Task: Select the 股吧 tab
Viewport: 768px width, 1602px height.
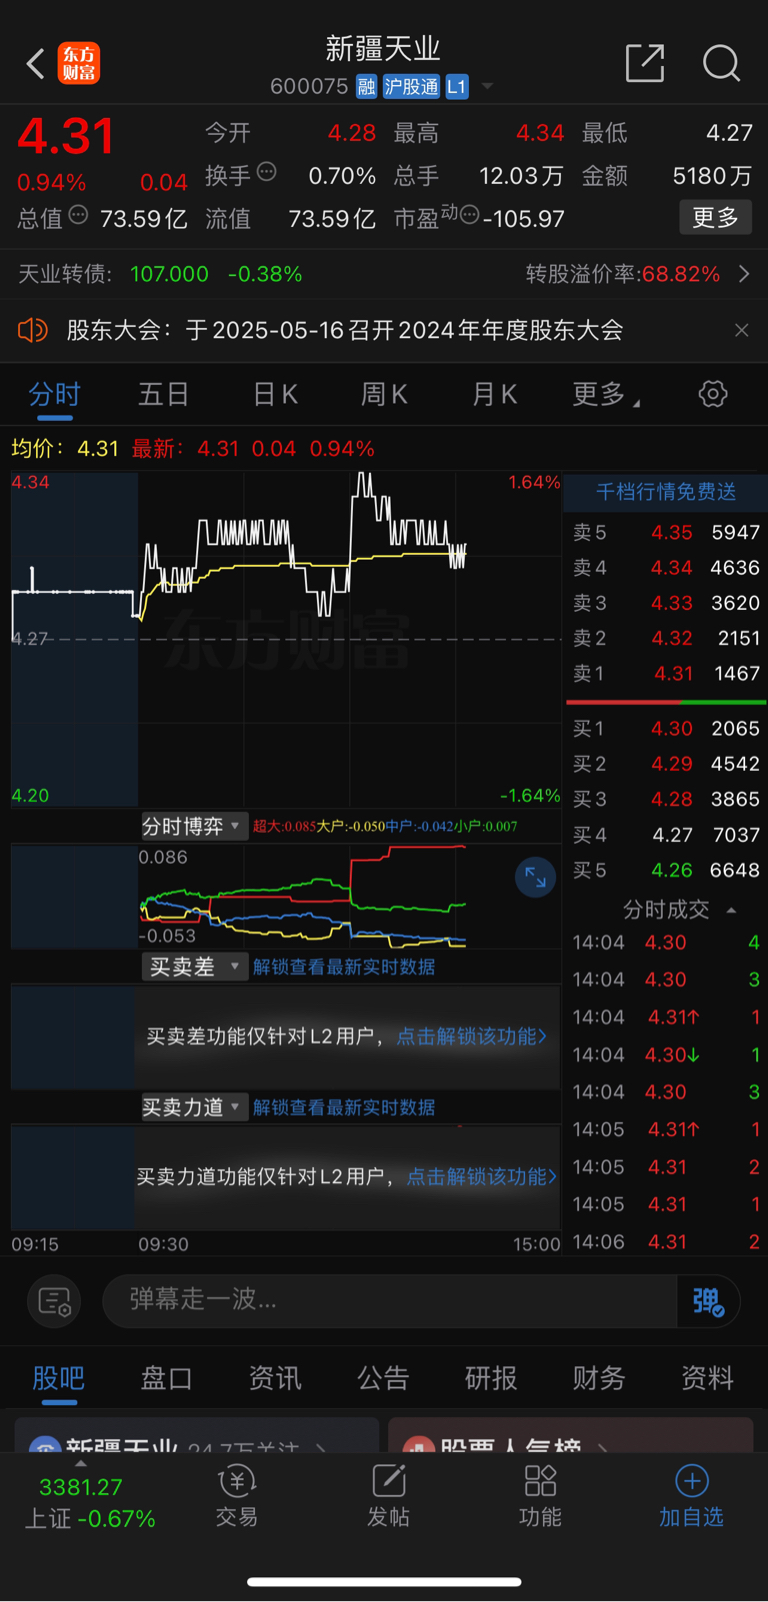Action: (59, 1378)
